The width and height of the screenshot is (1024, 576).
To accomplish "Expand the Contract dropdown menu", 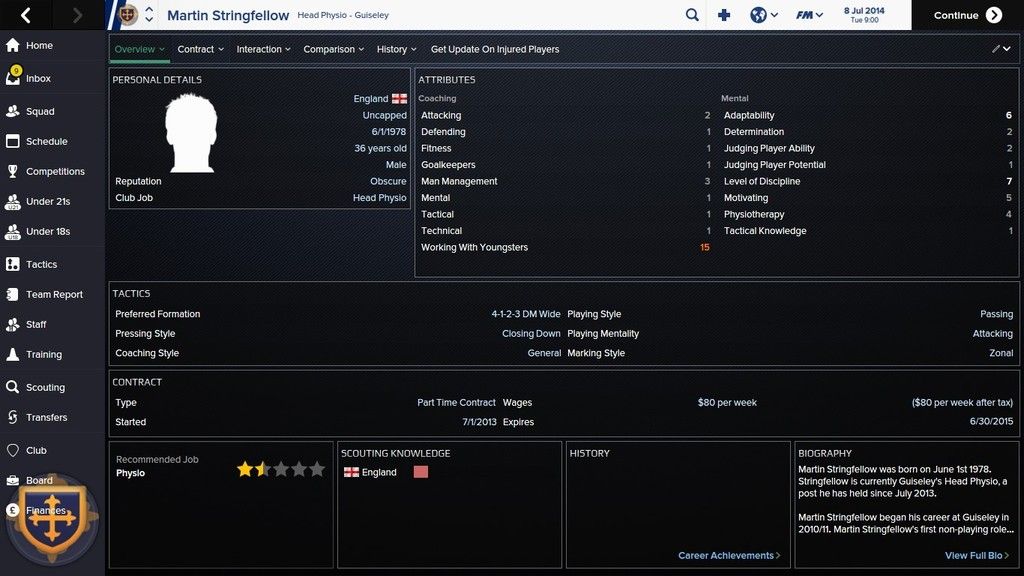I will pyautogui.click(x=200, y=49).
